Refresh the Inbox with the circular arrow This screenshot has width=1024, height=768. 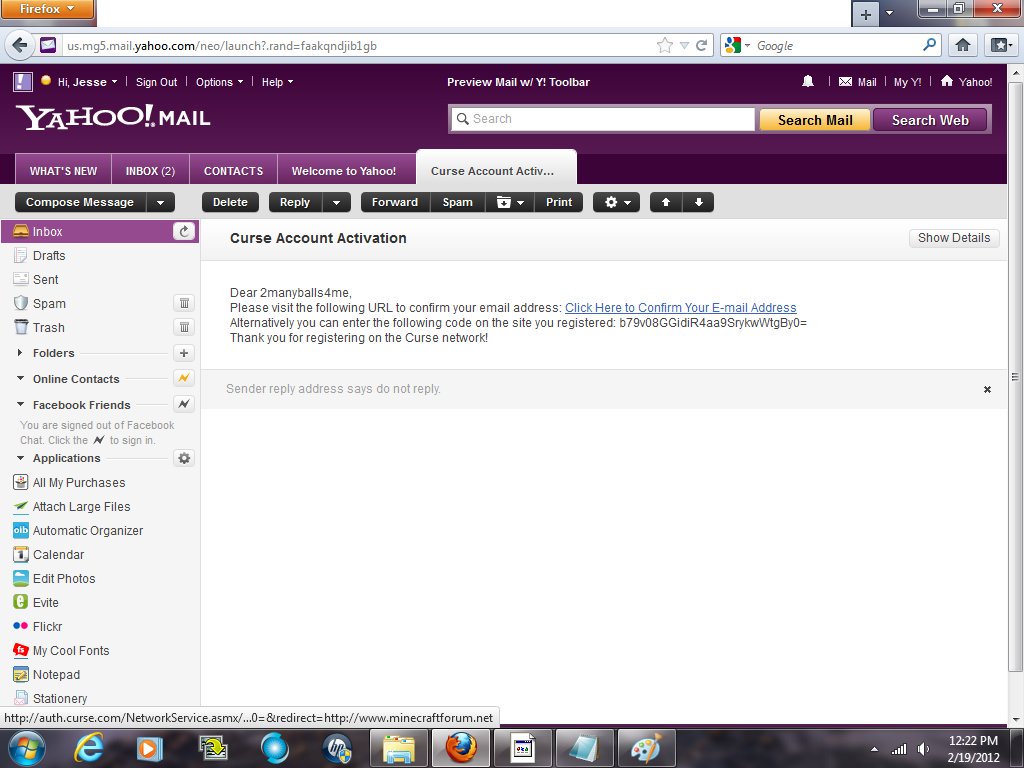click(184, 231)
